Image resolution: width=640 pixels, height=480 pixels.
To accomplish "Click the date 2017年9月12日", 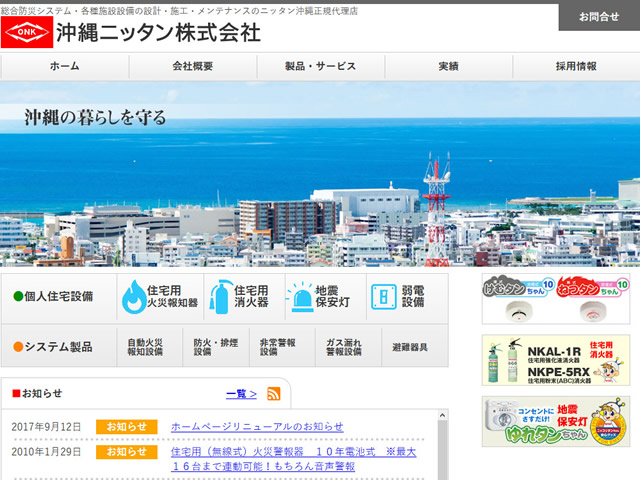I will 46,427.
